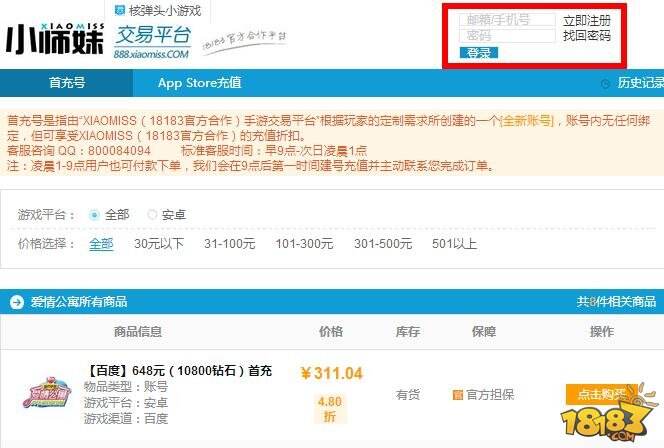This screenshot has width=664, height=448.
Task: Select the 全部 game platform radio button
Action: coord(94,215)
